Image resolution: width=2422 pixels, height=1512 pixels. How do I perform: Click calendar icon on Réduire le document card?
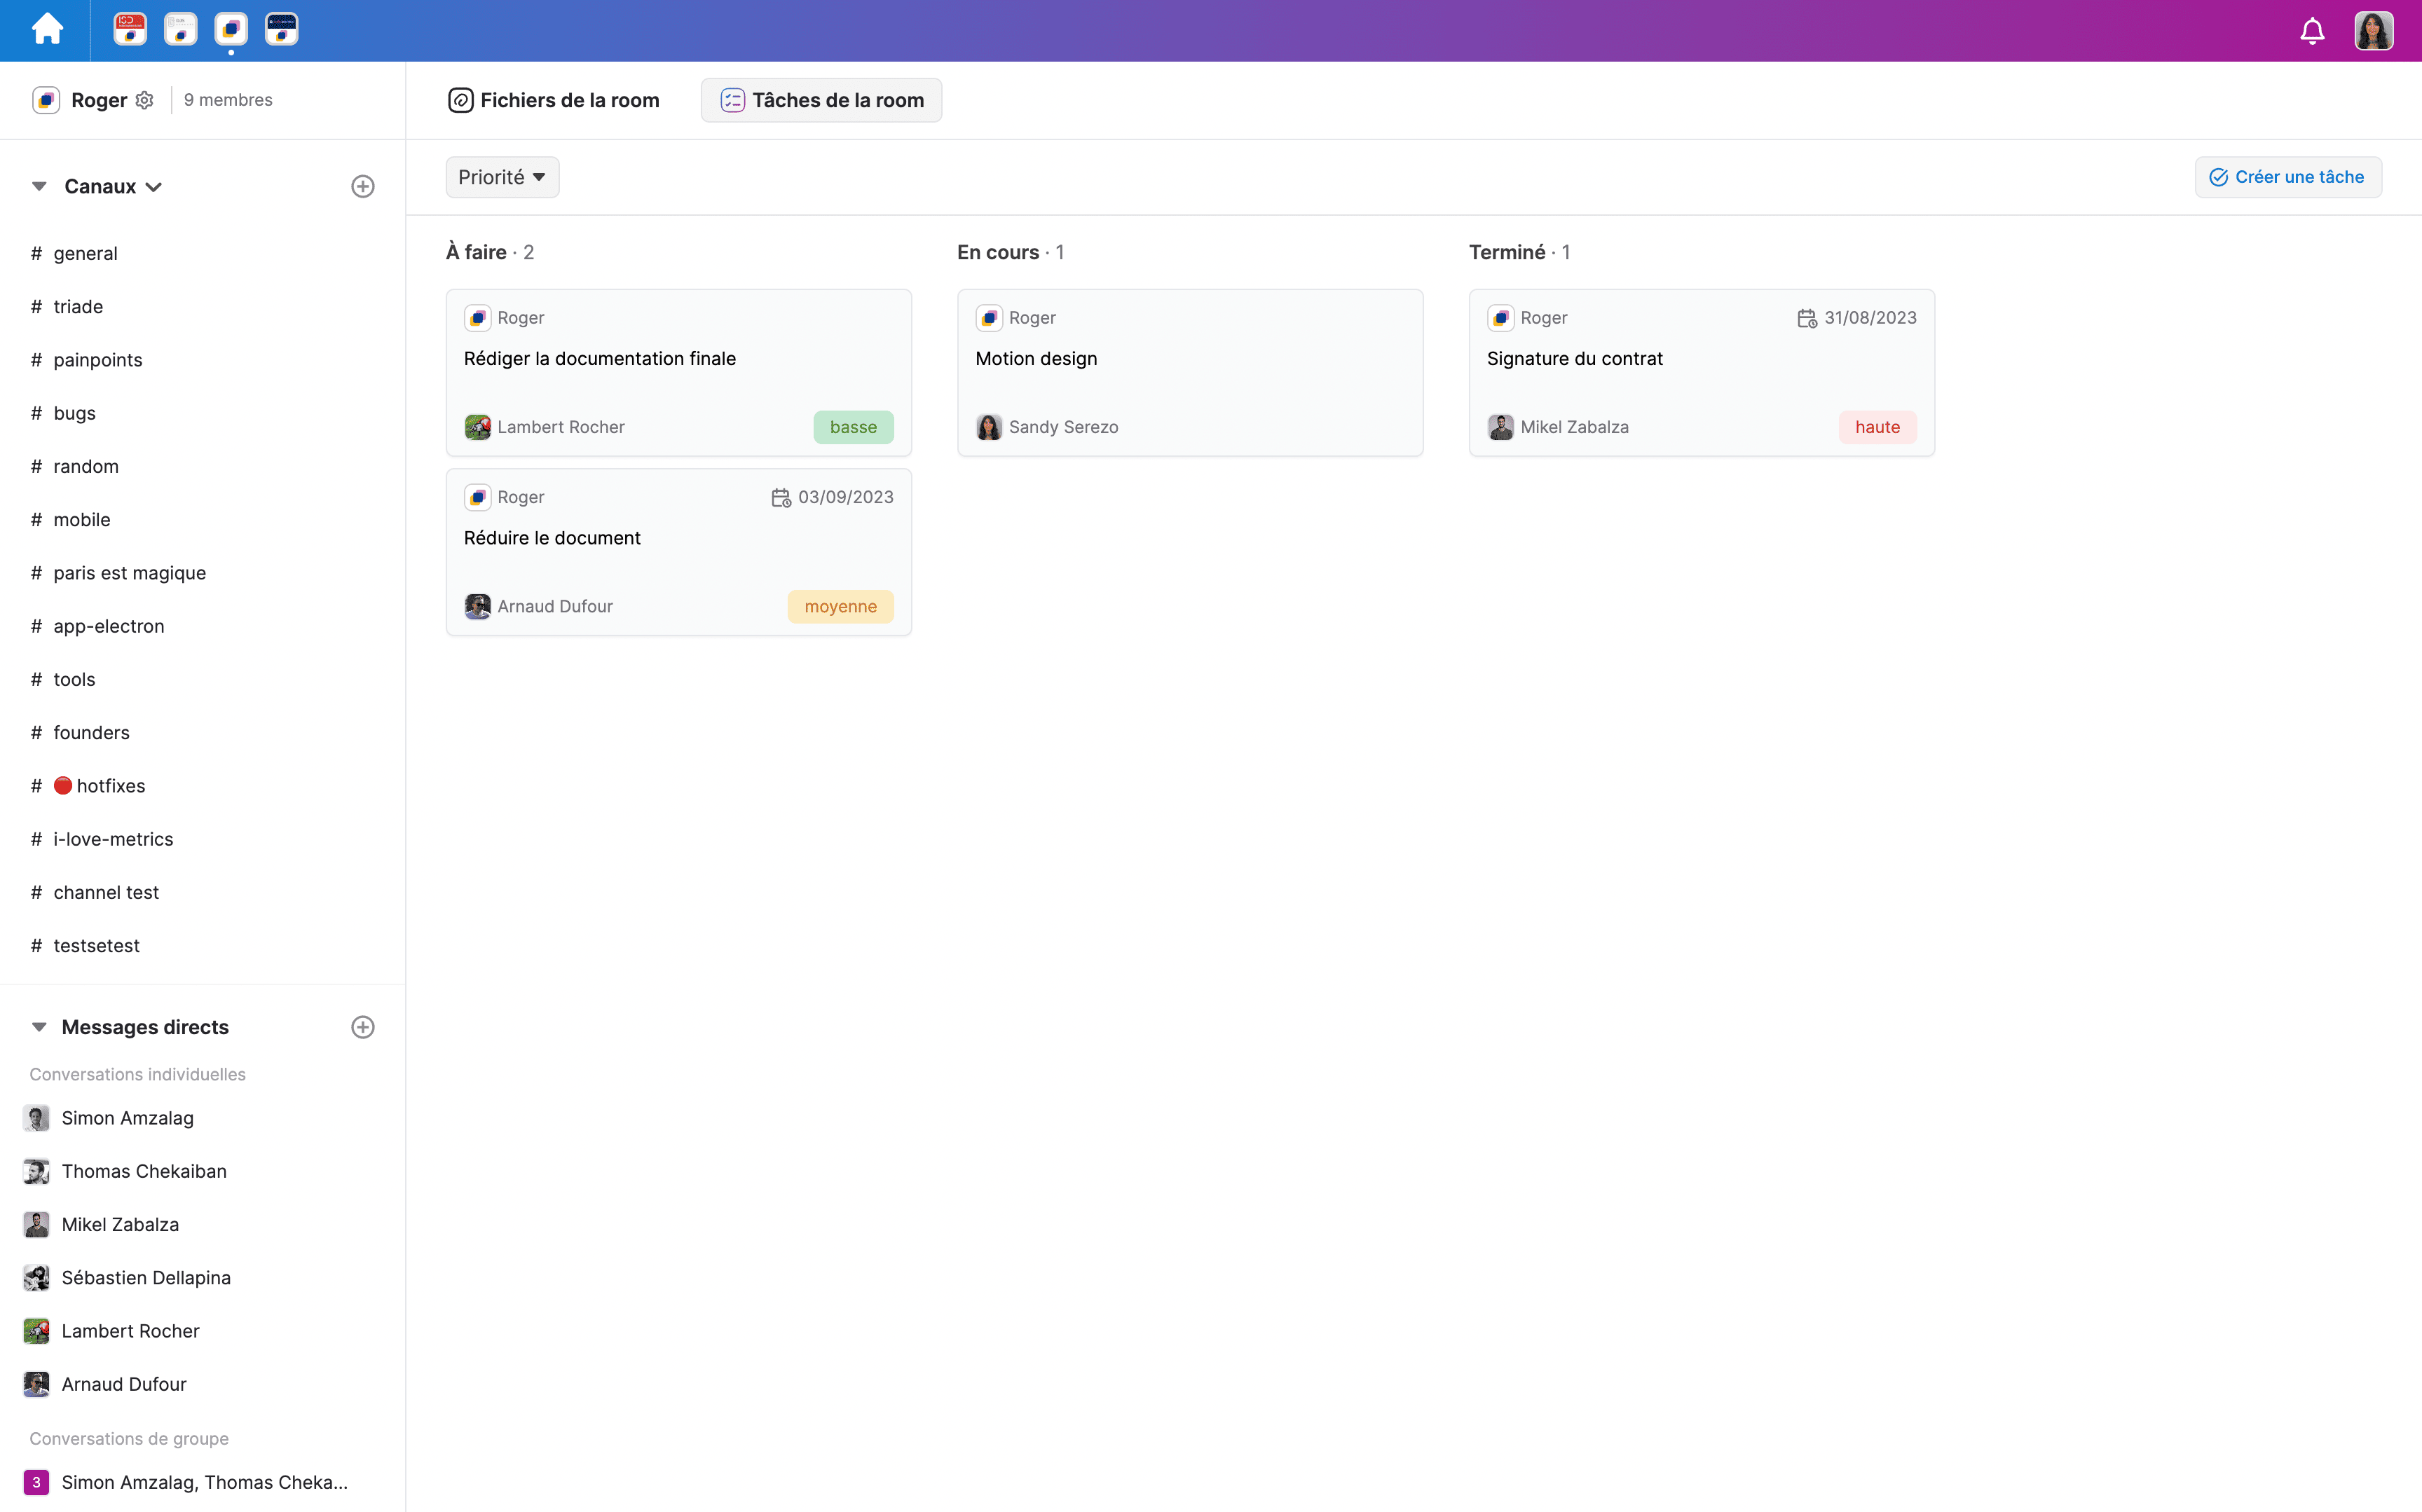tap(781, 497)
